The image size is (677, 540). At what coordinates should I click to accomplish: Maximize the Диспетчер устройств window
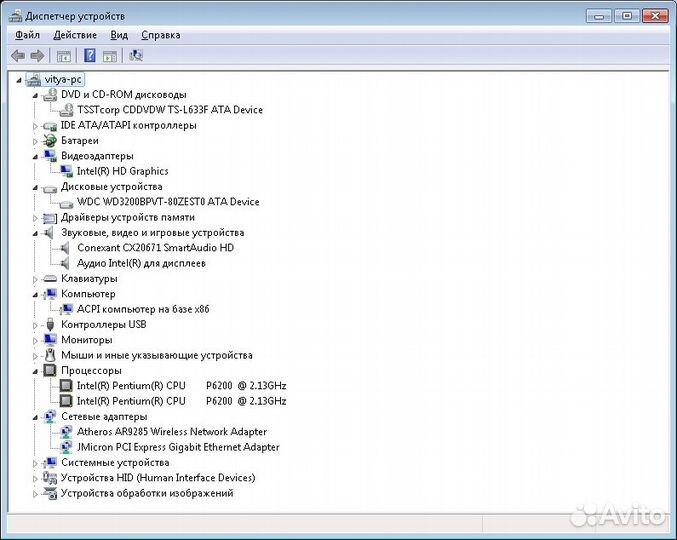(627, 16)
